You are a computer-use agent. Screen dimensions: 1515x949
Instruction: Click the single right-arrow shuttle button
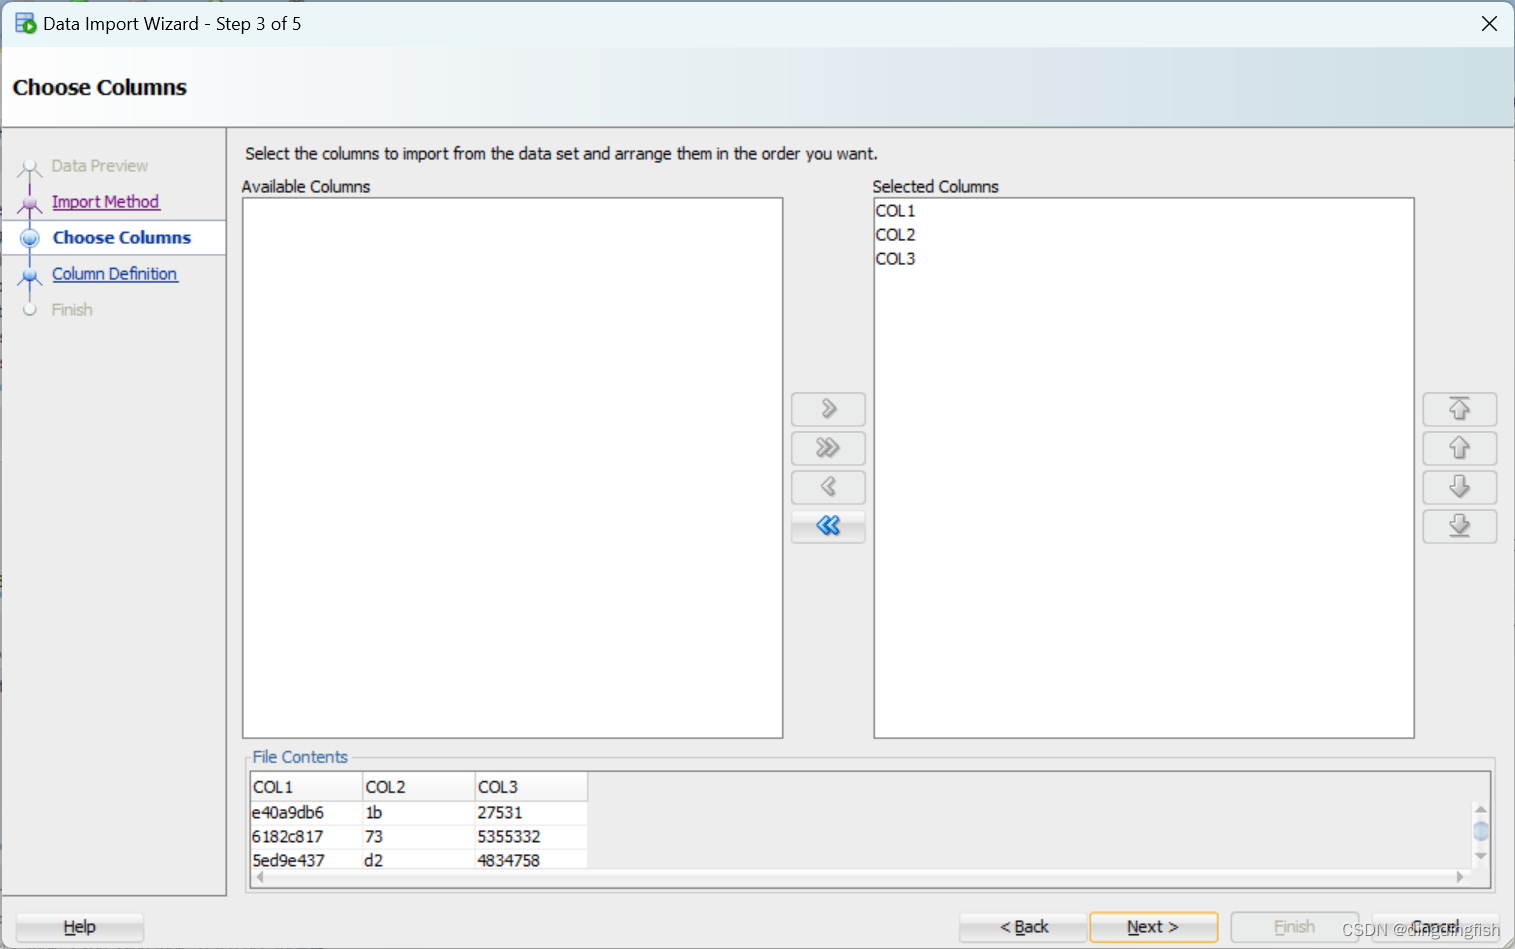click(827, 409)
